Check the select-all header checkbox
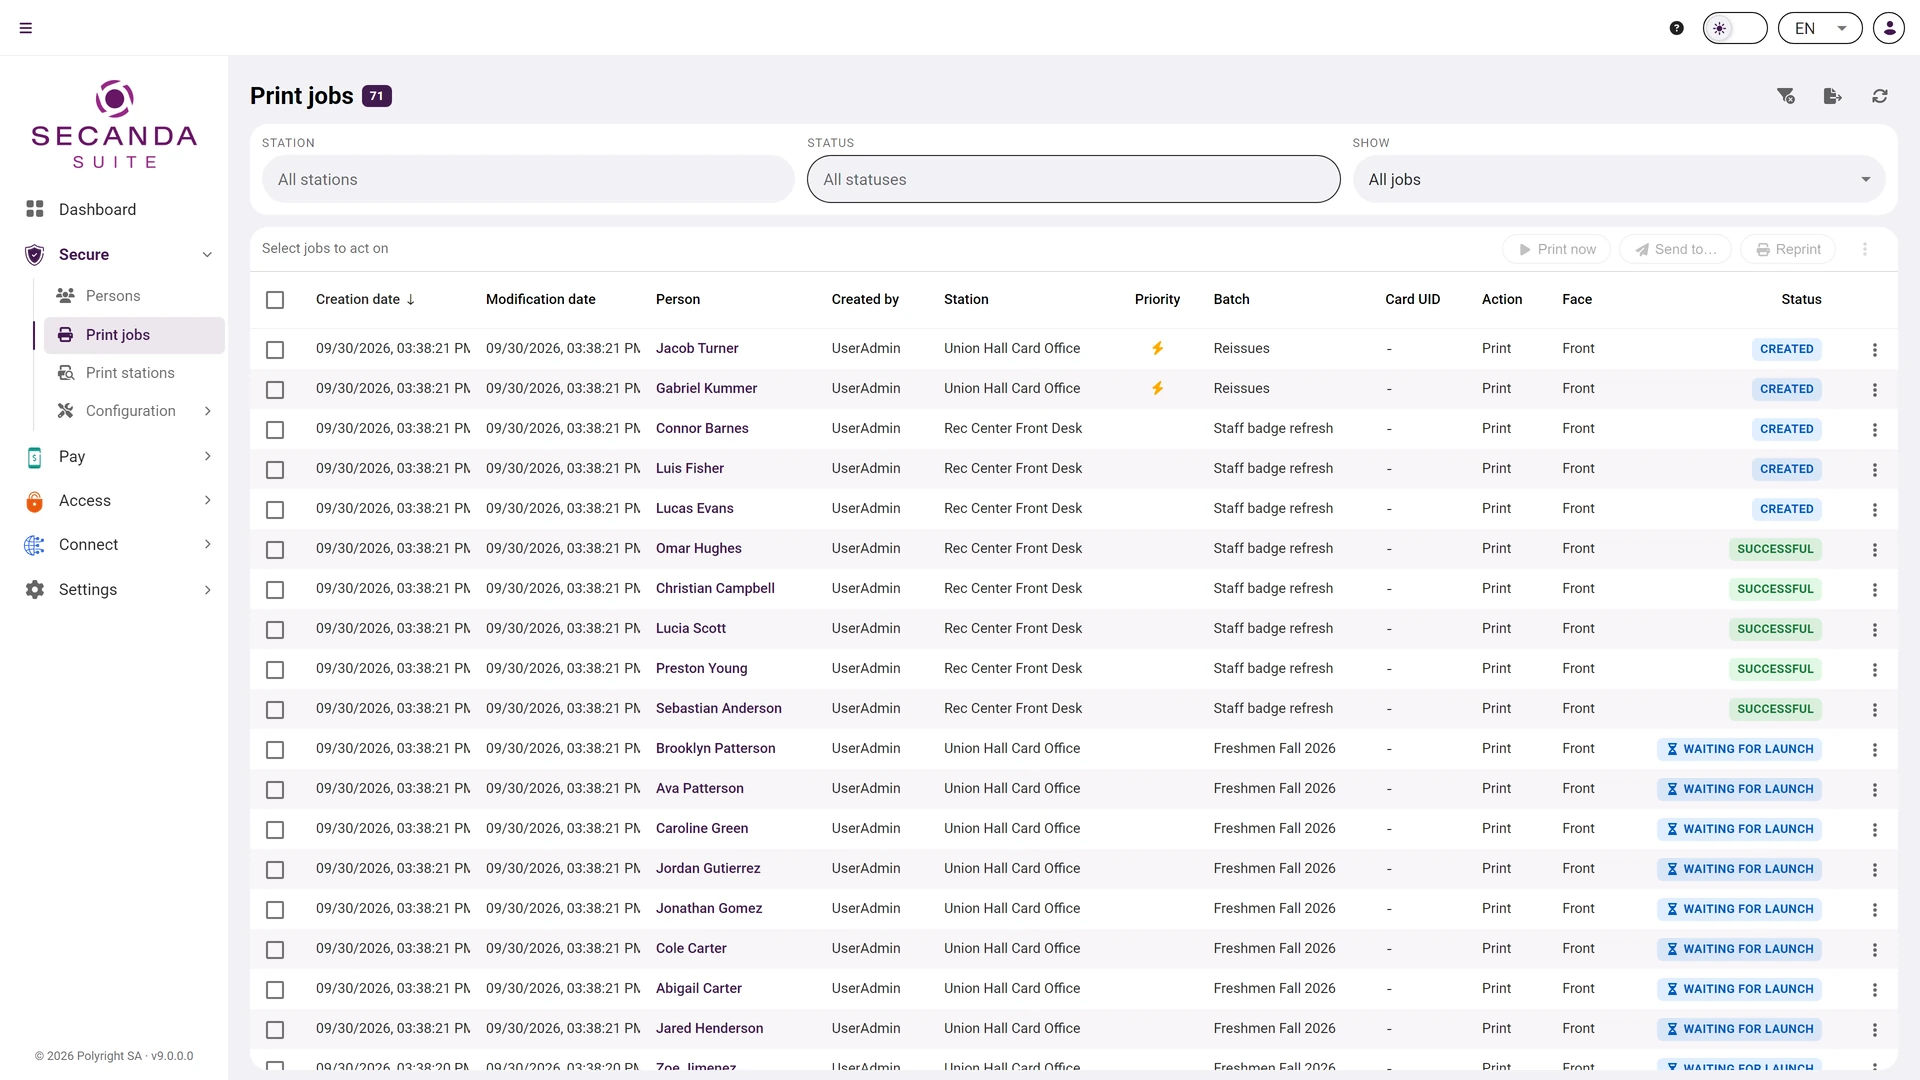Viewport: 1920px width, 1080px height. [x=275, y=300]
